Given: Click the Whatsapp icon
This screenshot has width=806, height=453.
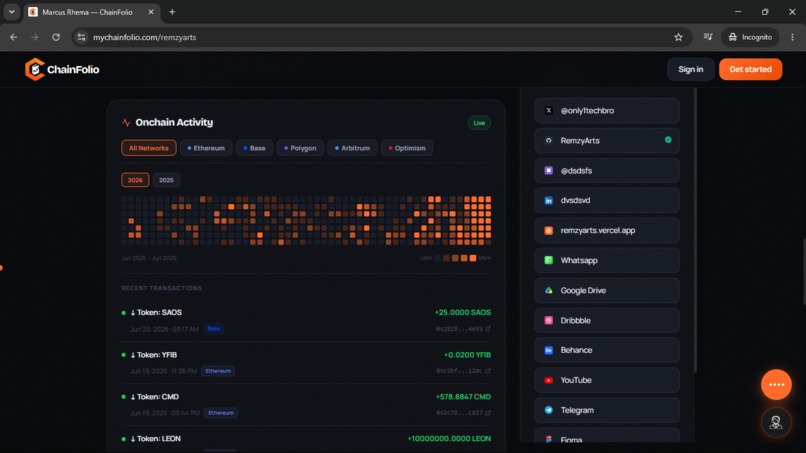Looking at the screenshot, I should tap(548, 260).
